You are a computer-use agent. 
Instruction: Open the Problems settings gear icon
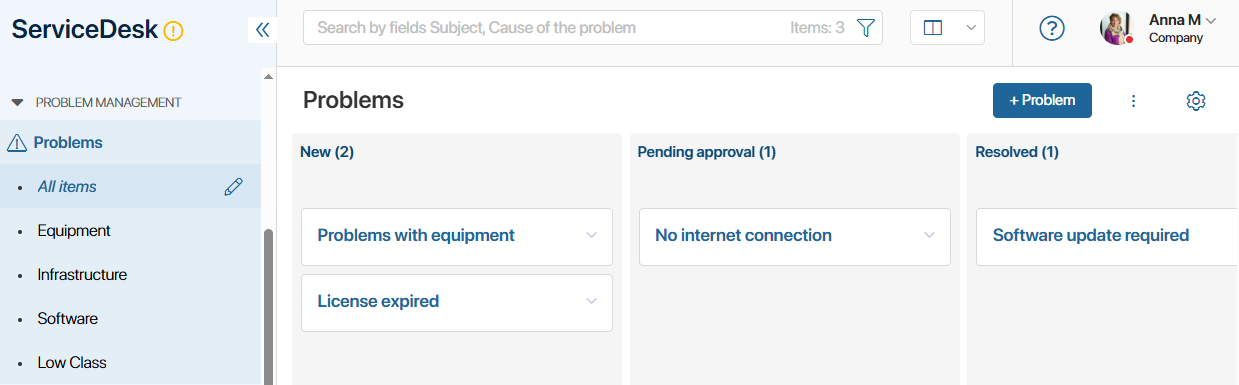coord(1196,100)
